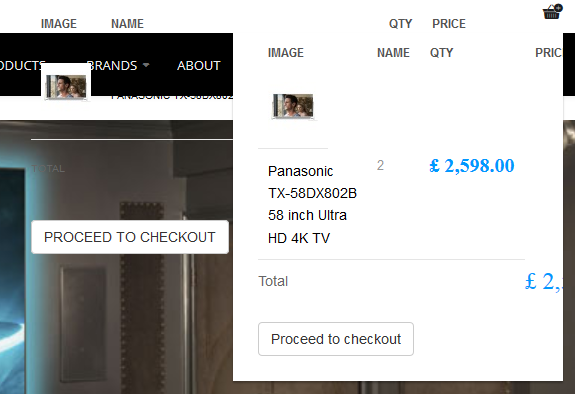Viewport: 575px width, 394px height.
Task: Go to the ABOUT page
Action: [199, 66]
